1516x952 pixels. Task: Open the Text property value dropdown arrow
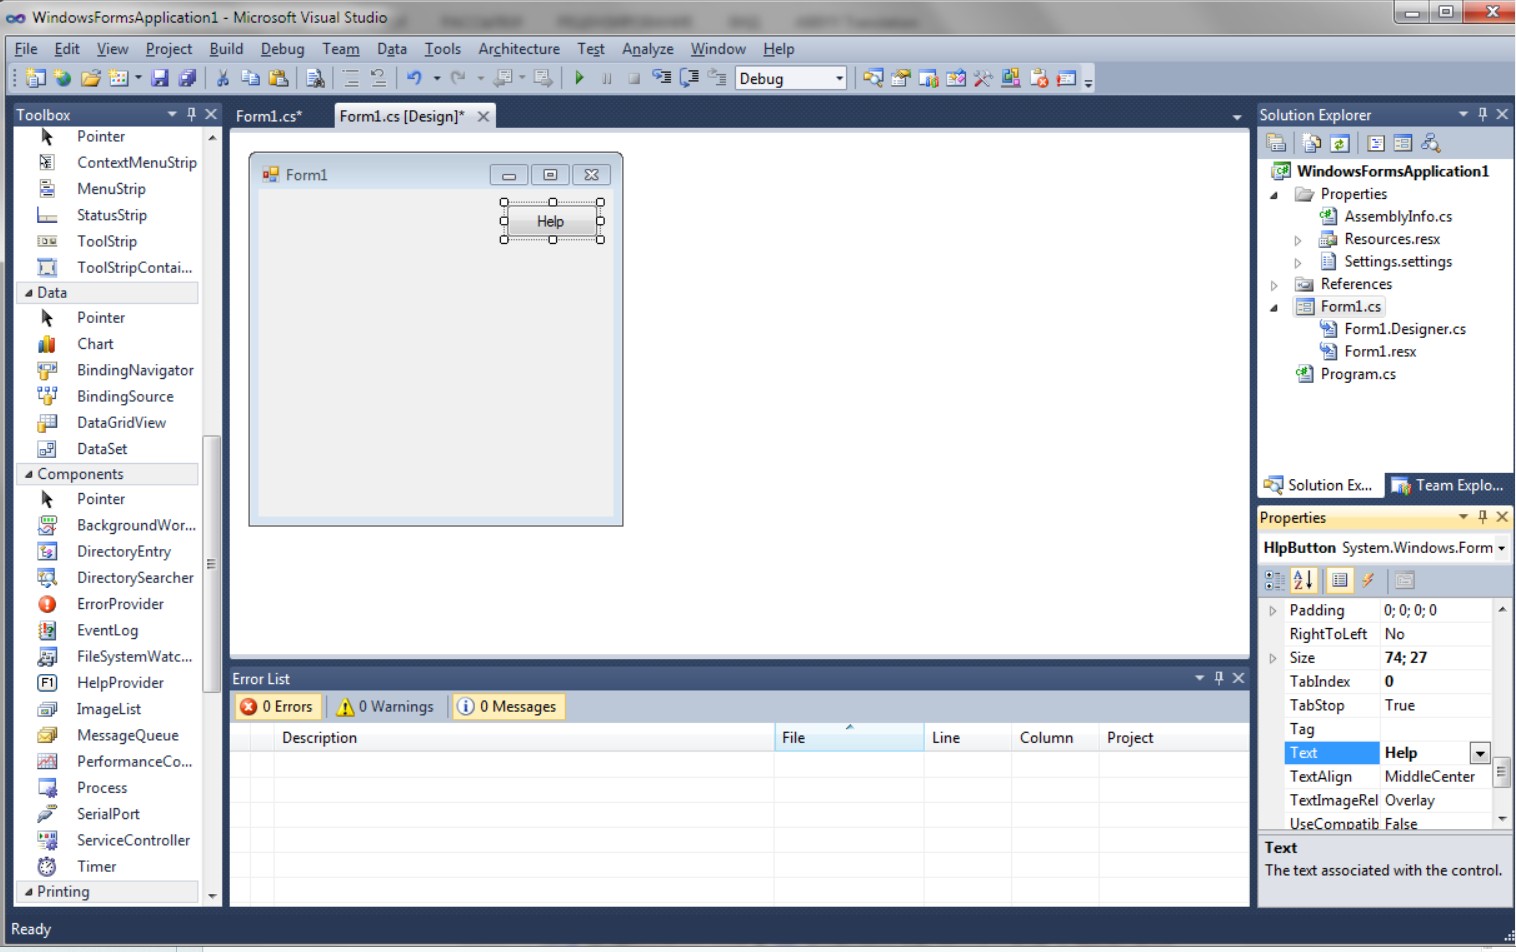[x=1480, y=754]
